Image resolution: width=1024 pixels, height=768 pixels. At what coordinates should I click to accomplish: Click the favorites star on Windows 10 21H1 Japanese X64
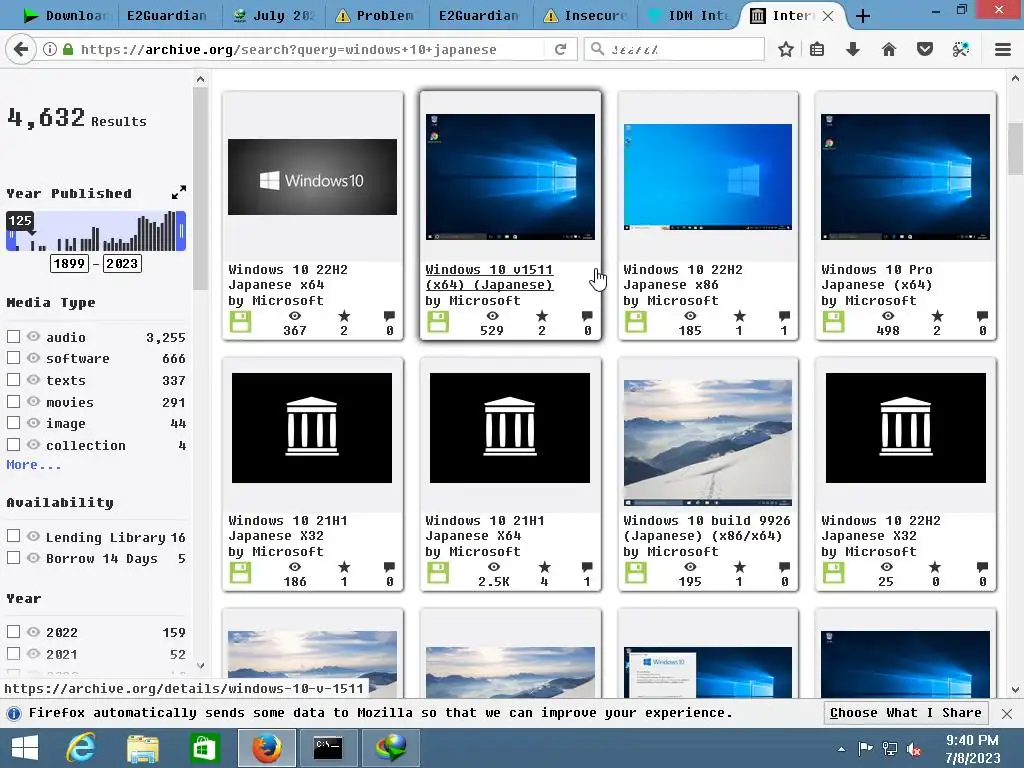click(x=544, y=568)
